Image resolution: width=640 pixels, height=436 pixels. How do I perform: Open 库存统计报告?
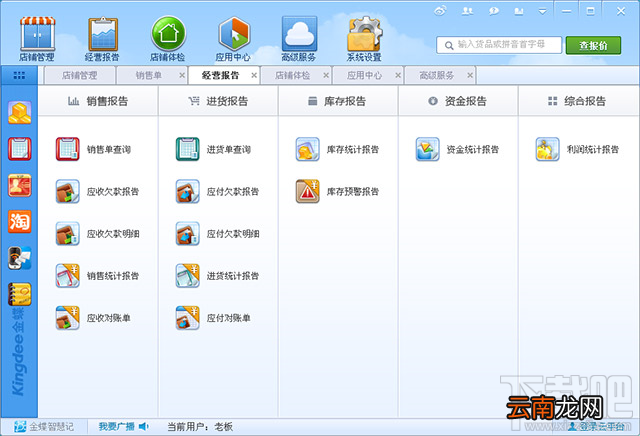338,149
